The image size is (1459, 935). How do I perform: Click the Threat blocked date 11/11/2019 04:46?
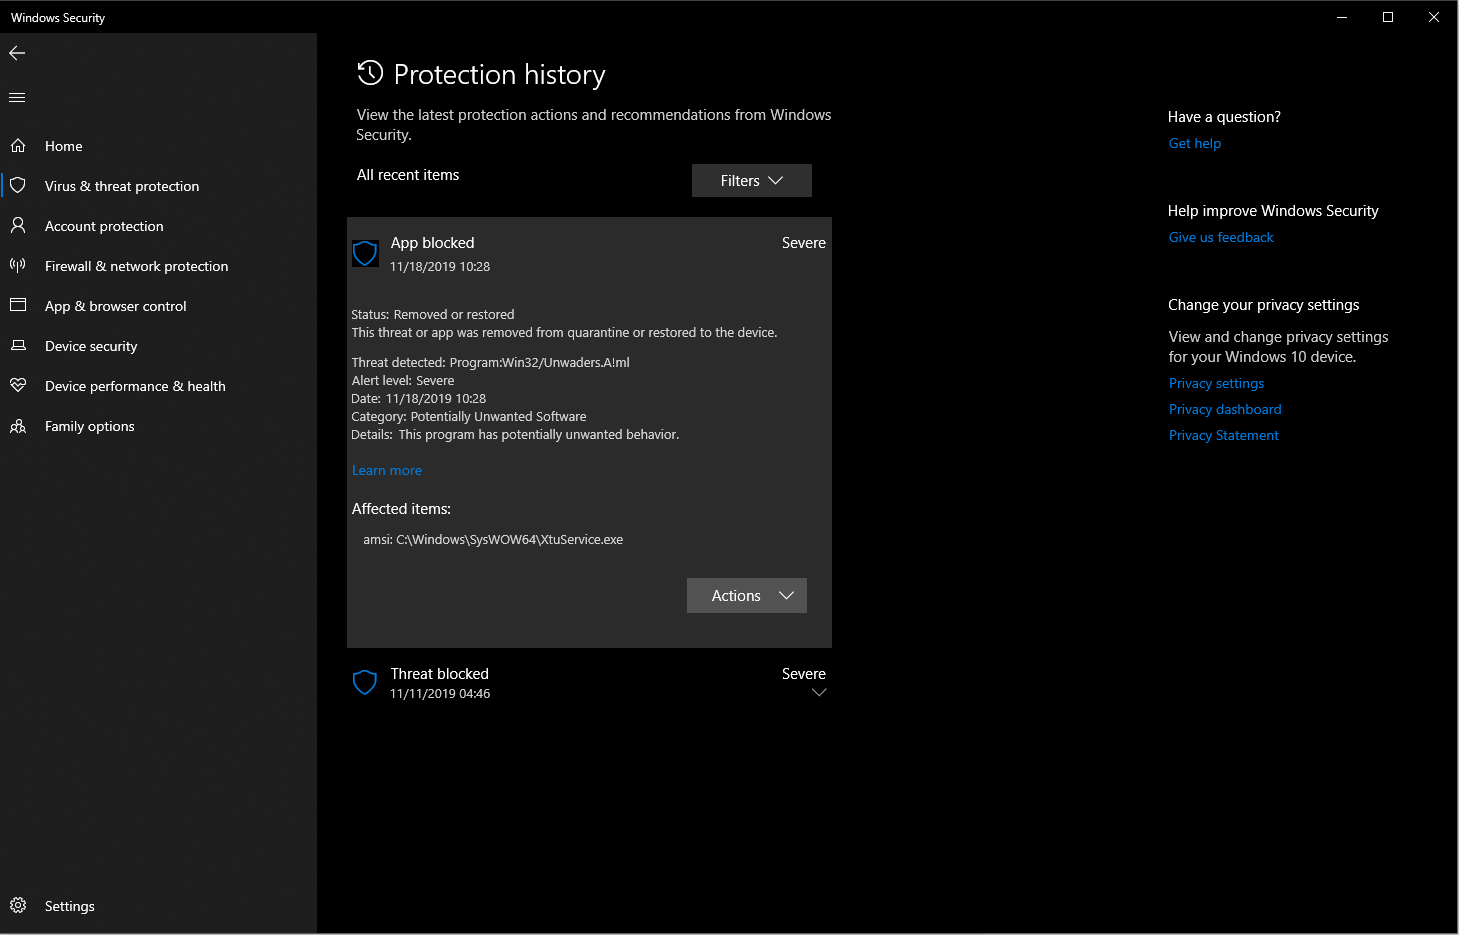click(x=440, y=694)
